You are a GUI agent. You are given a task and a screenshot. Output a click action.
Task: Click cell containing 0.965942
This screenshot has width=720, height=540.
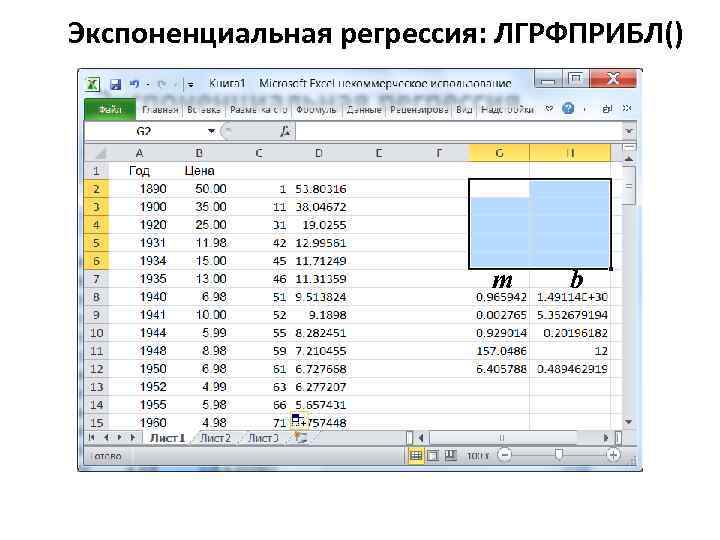click(500, 297)
